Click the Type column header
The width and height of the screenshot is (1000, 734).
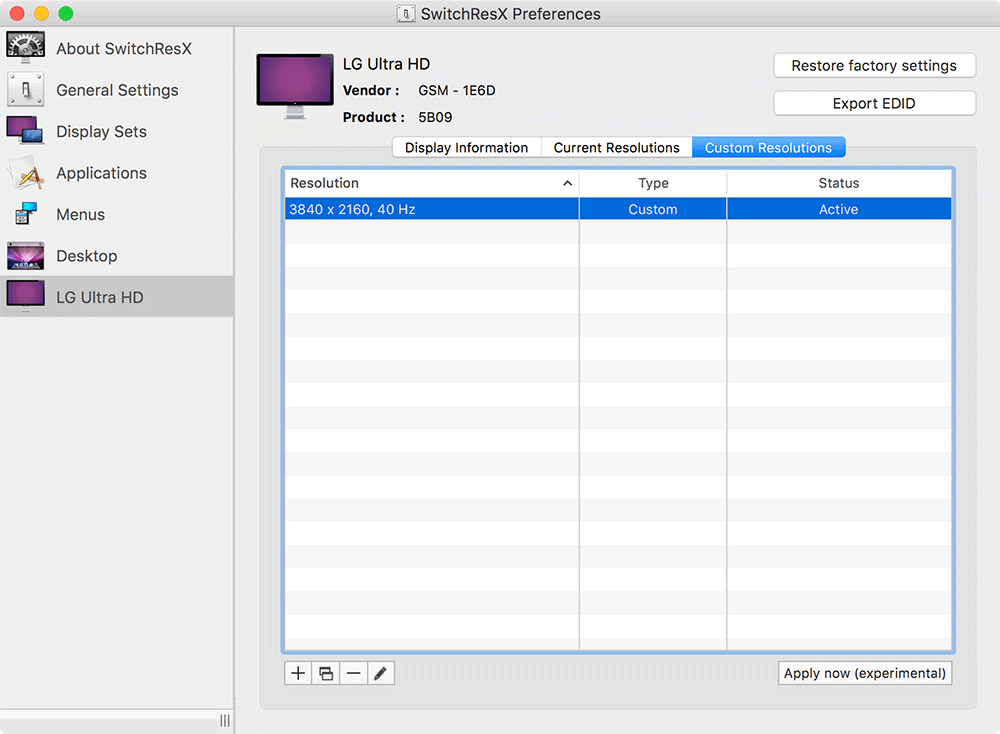[653, 183]
